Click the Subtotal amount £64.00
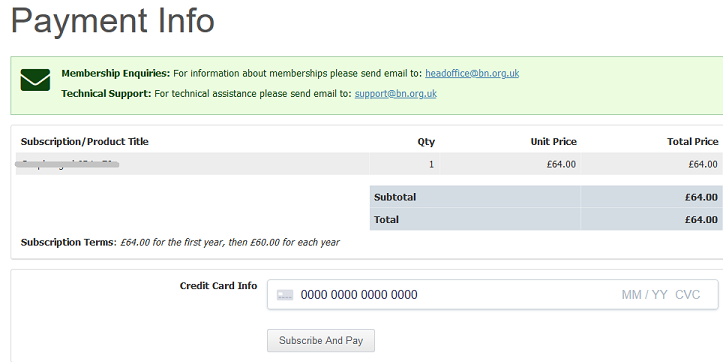Viewport: 723px width, 362px height. point(701,197)
